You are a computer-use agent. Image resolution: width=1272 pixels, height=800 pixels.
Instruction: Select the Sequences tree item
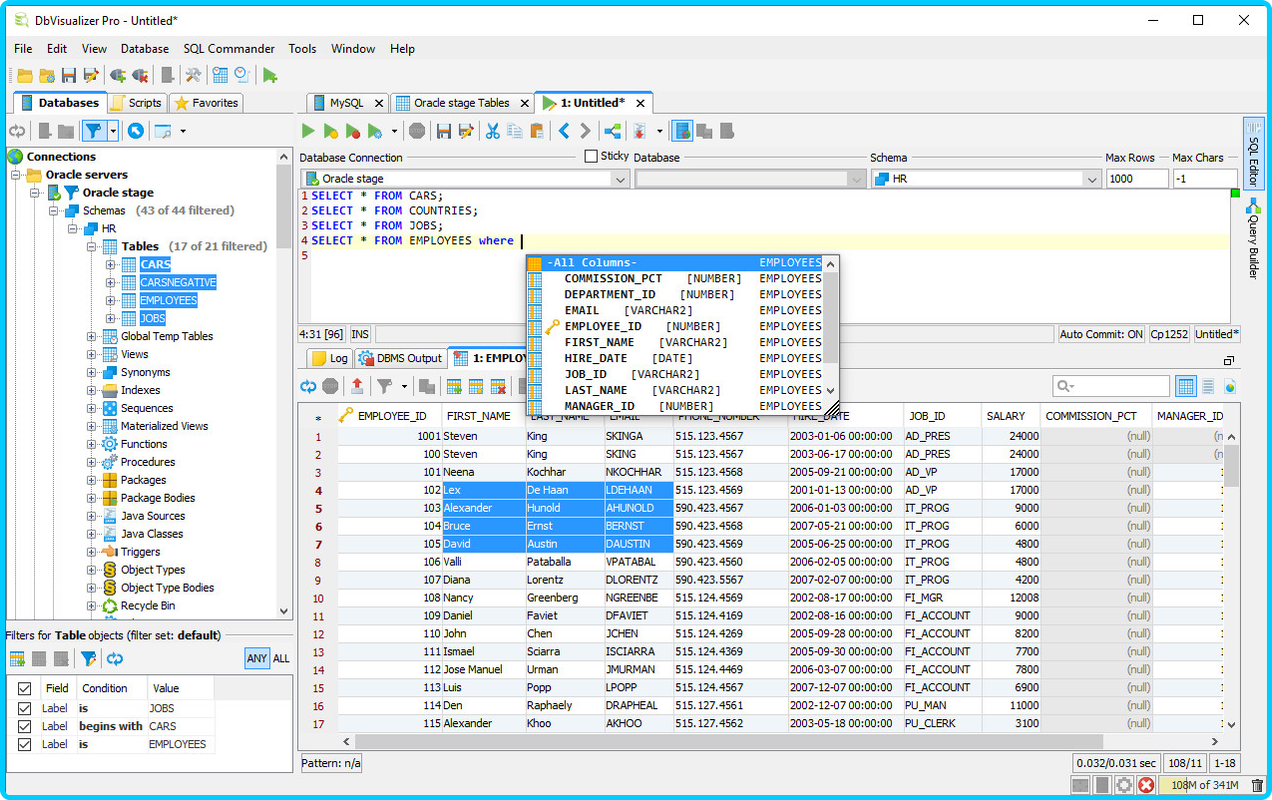pyautogui.click(x=146, y=408)
